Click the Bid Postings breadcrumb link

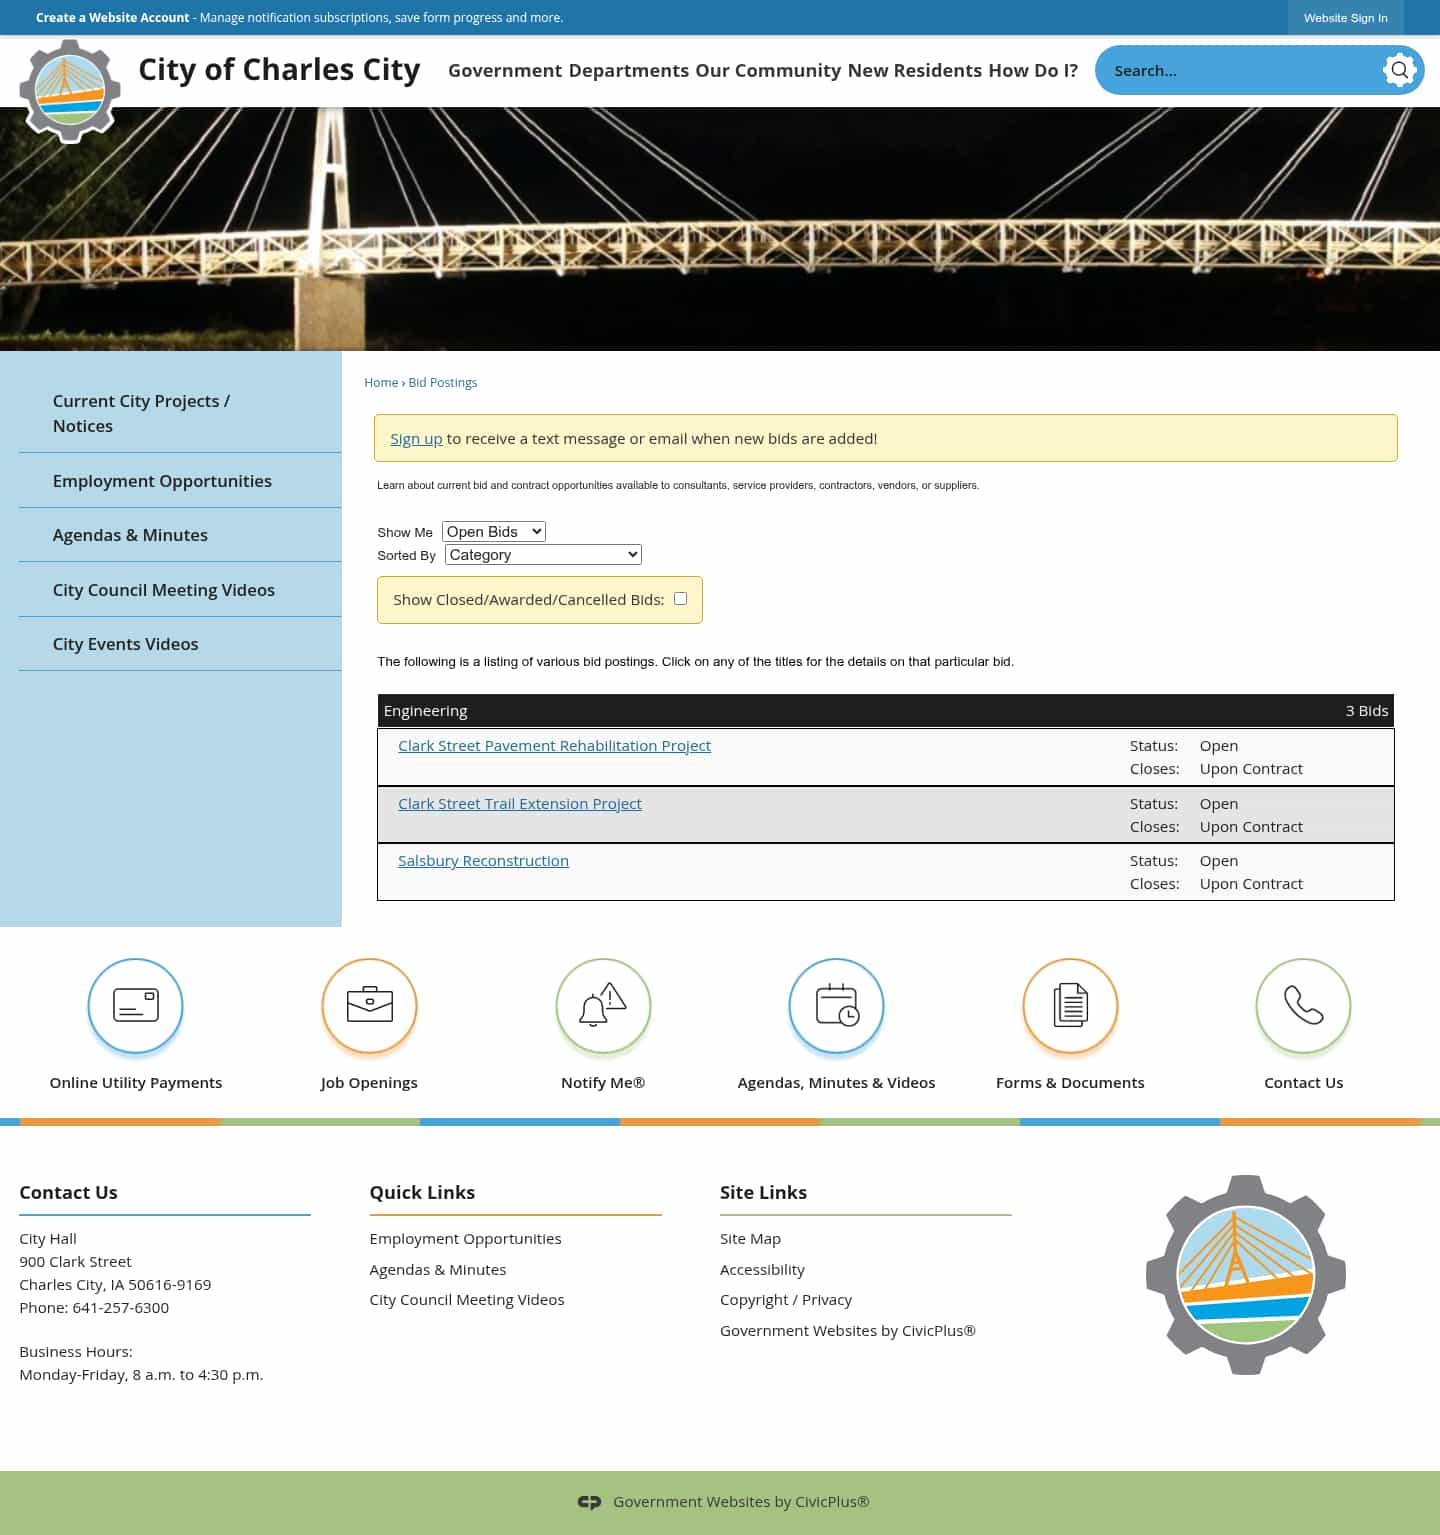443,383
